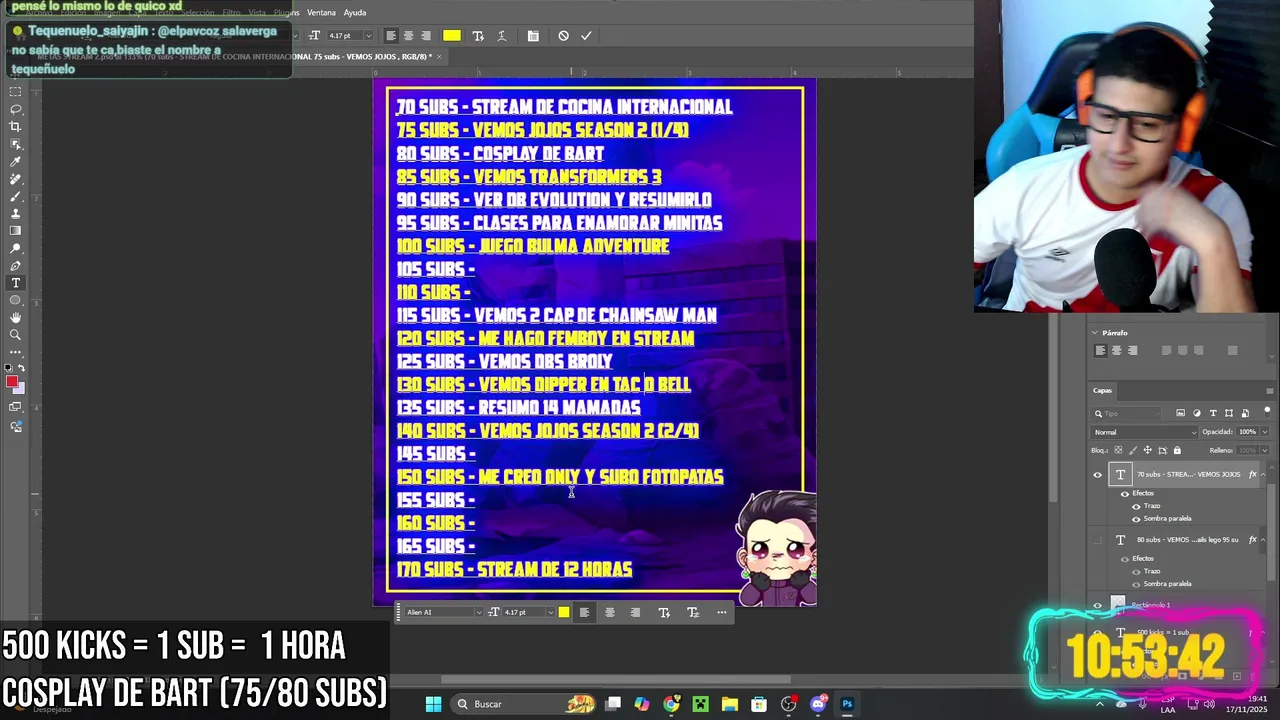Select the Clone Stamp tool
The width and height of the screenshot is (1280, 720).
pyautogui.click(x=15, y=213)
